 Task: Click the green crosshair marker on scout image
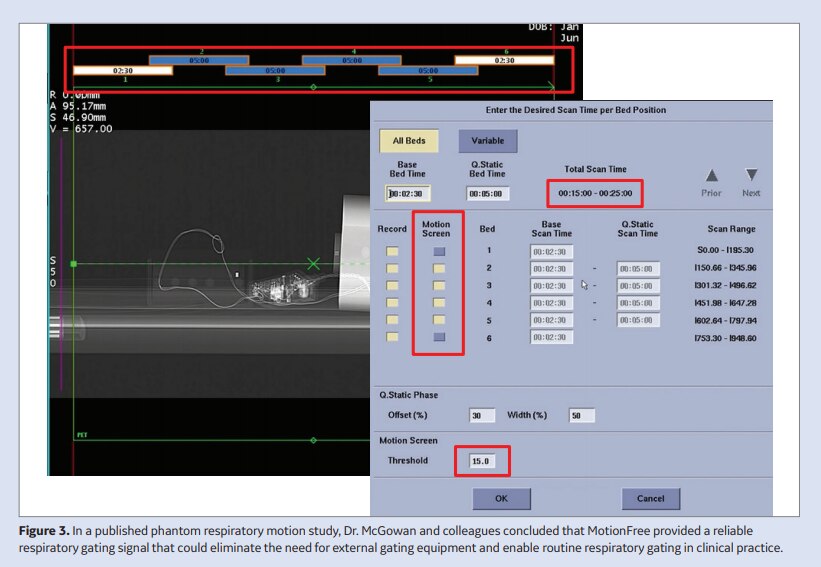(314, 264)
